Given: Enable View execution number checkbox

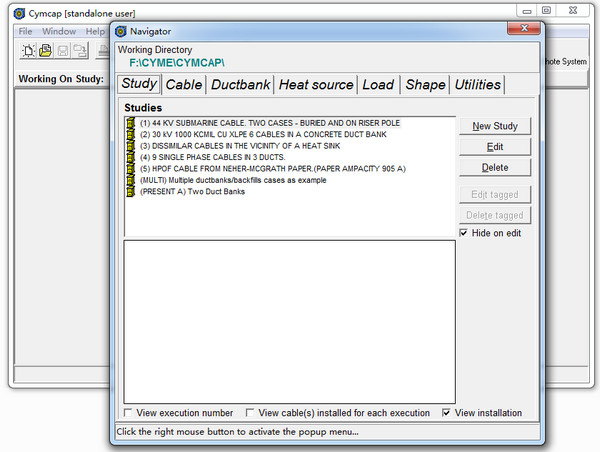Looking at the screenshot, I should [128, 412].
